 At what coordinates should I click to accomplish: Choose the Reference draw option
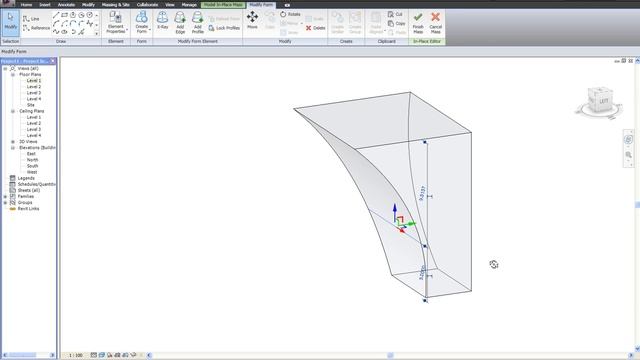coord(36,28)
